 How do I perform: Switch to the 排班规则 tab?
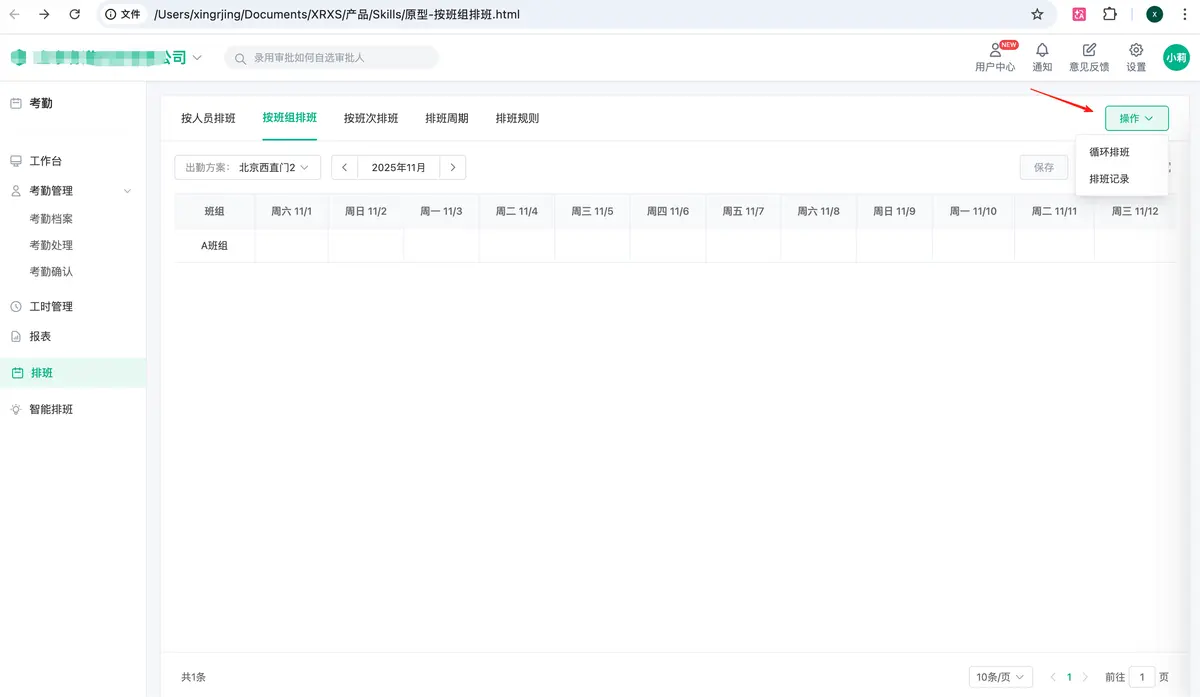517,118
